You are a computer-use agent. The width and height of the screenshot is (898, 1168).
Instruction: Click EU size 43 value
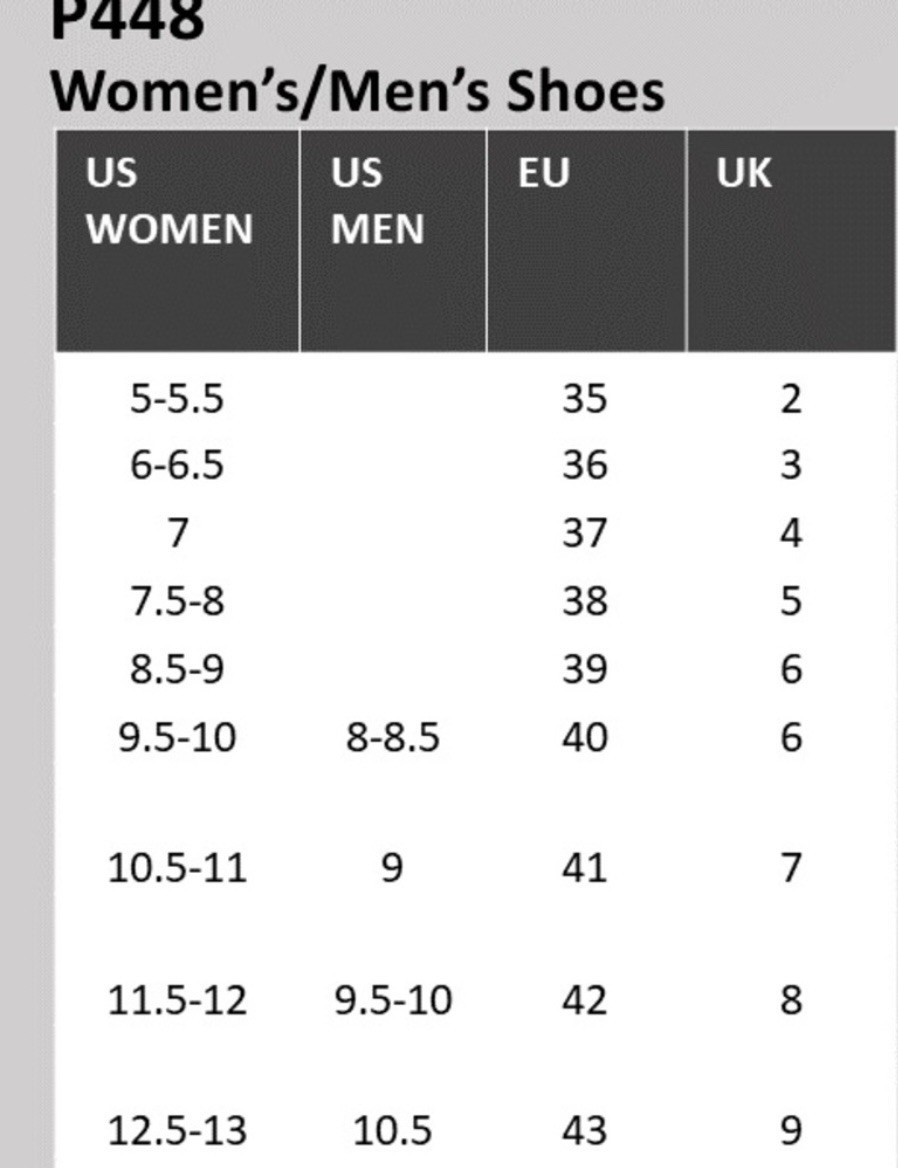coord(585,1131)
